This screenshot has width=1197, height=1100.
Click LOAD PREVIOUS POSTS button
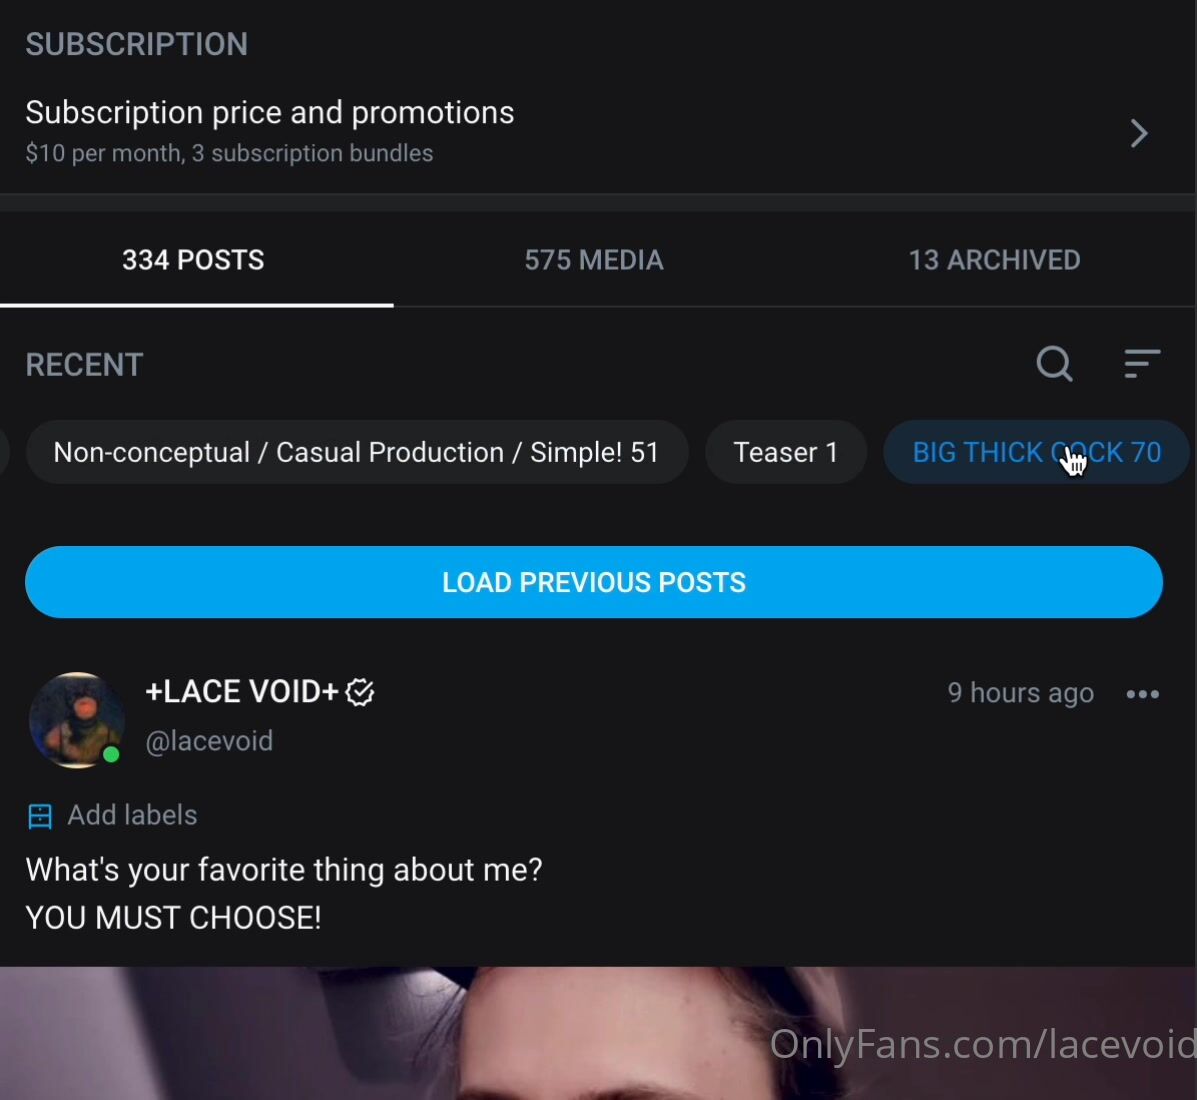point(594,582)
